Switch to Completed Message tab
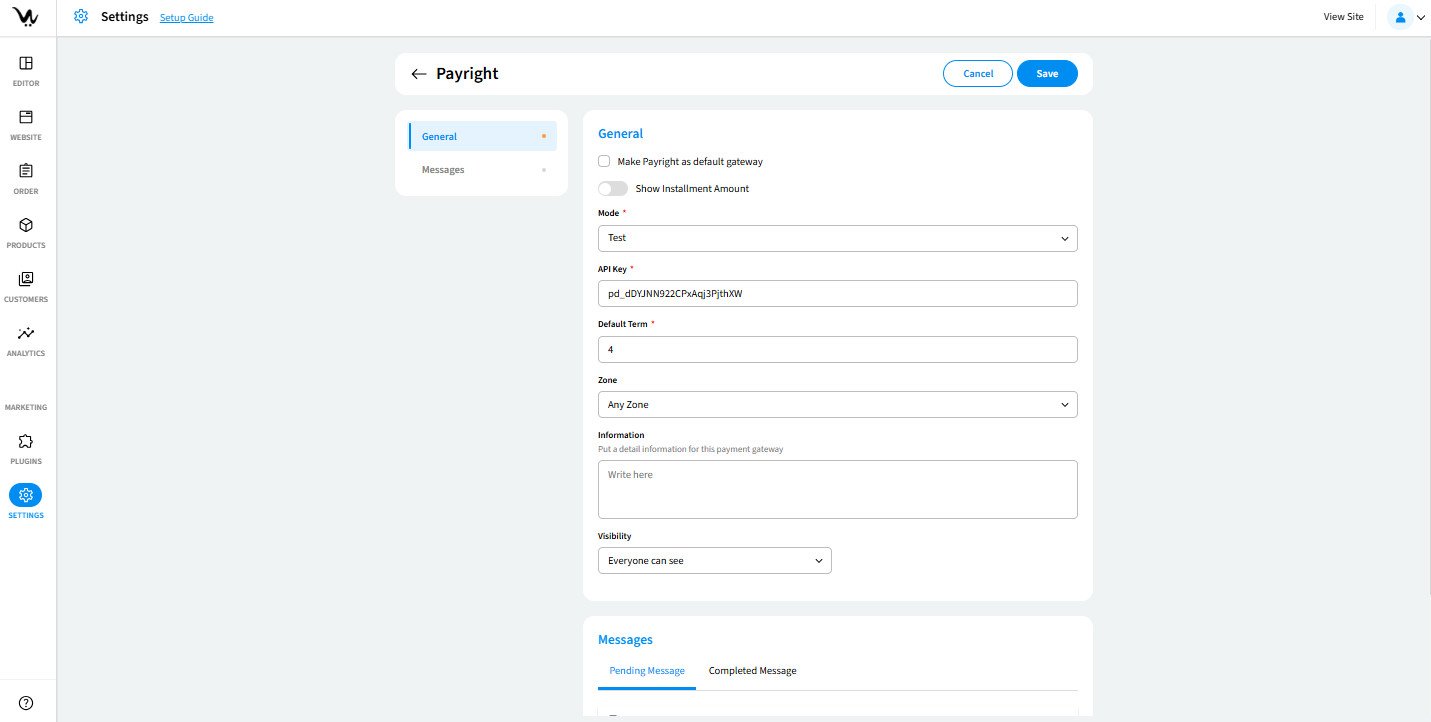This screenshot has height=722, width=1431. tap(752, 671)
